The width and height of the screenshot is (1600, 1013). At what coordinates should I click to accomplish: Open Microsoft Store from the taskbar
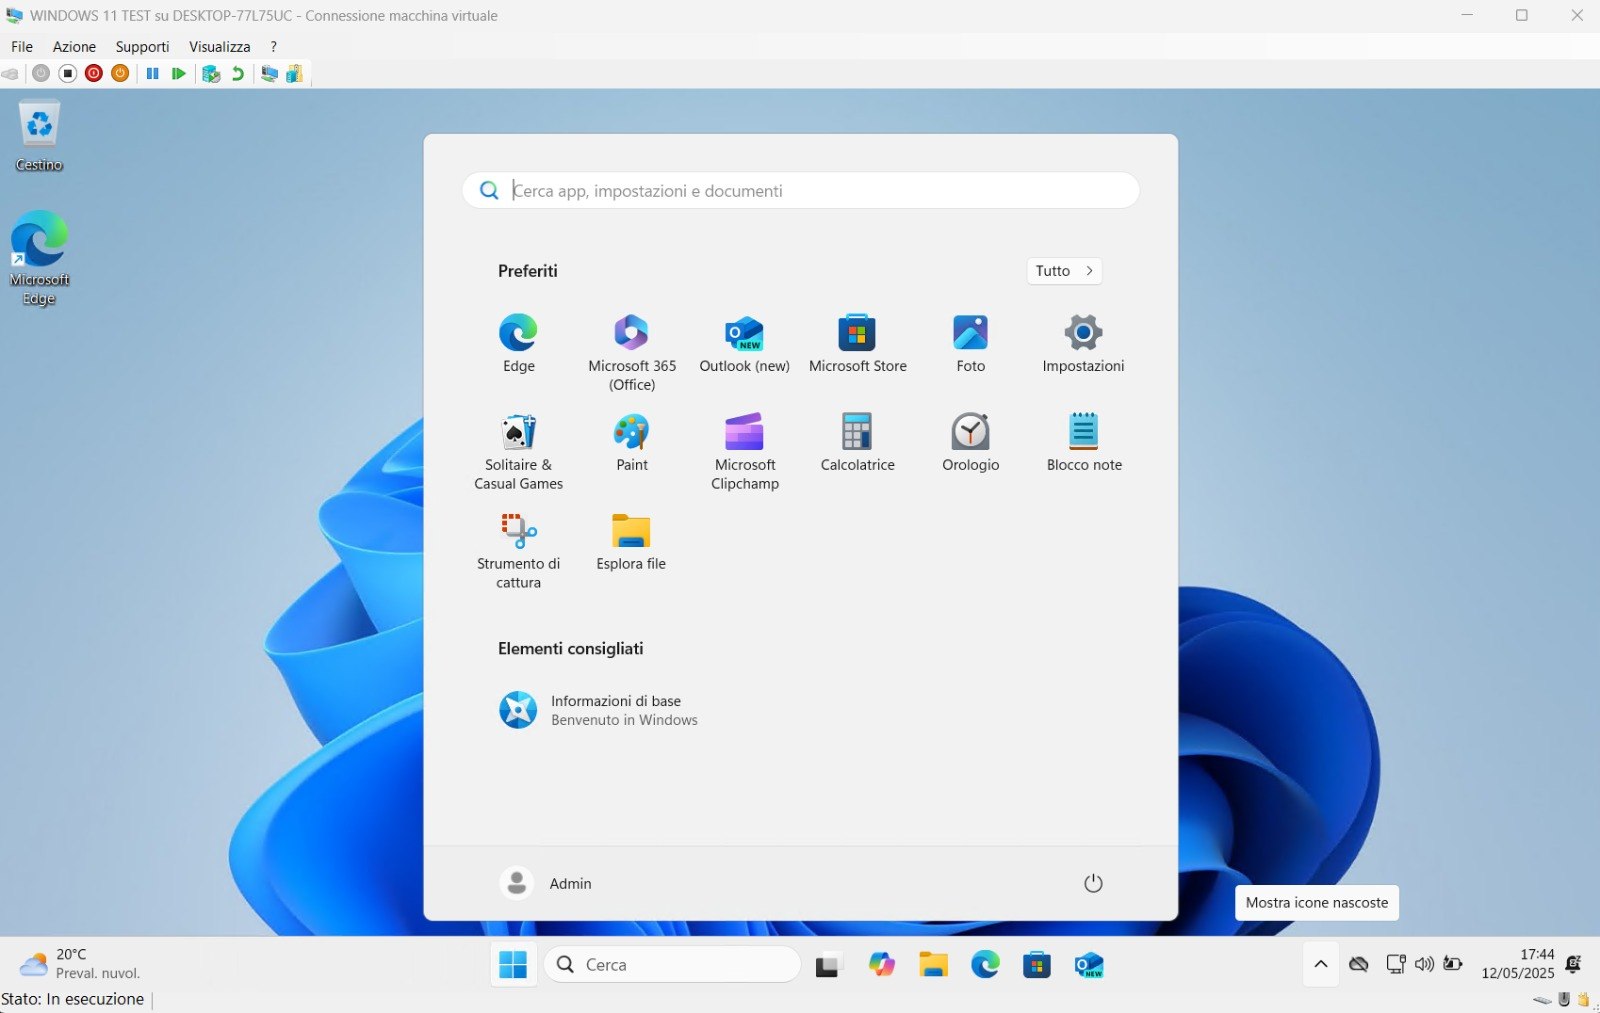(1037, 965)
